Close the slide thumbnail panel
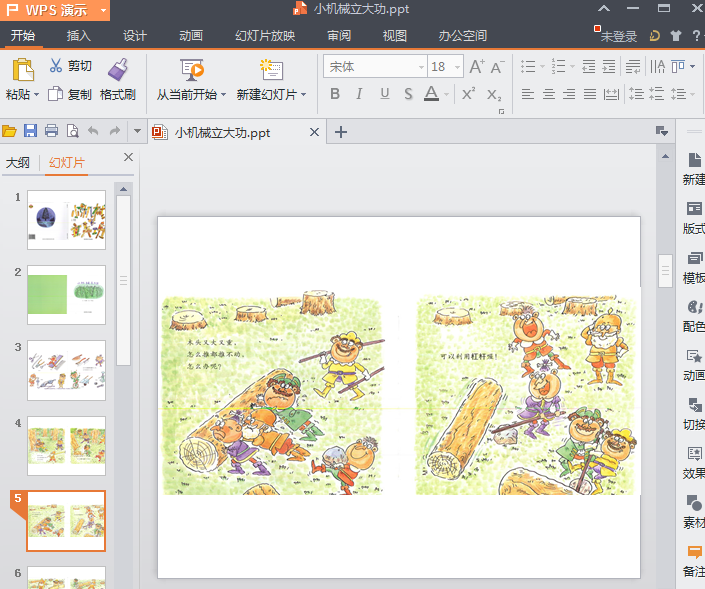The image size is (705, 589). click(x=128, y=157)
